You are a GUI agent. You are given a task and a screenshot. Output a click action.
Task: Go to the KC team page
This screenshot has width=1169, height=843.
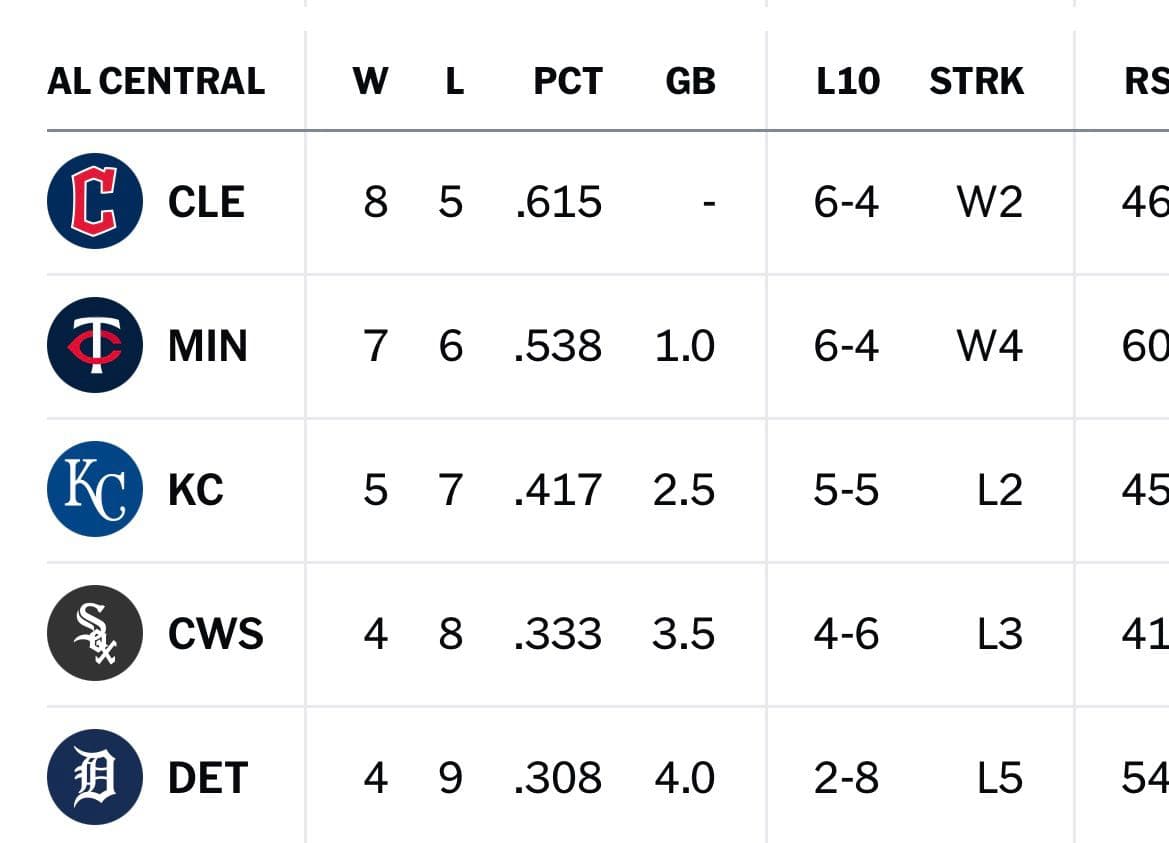click(x=196, y=490)
